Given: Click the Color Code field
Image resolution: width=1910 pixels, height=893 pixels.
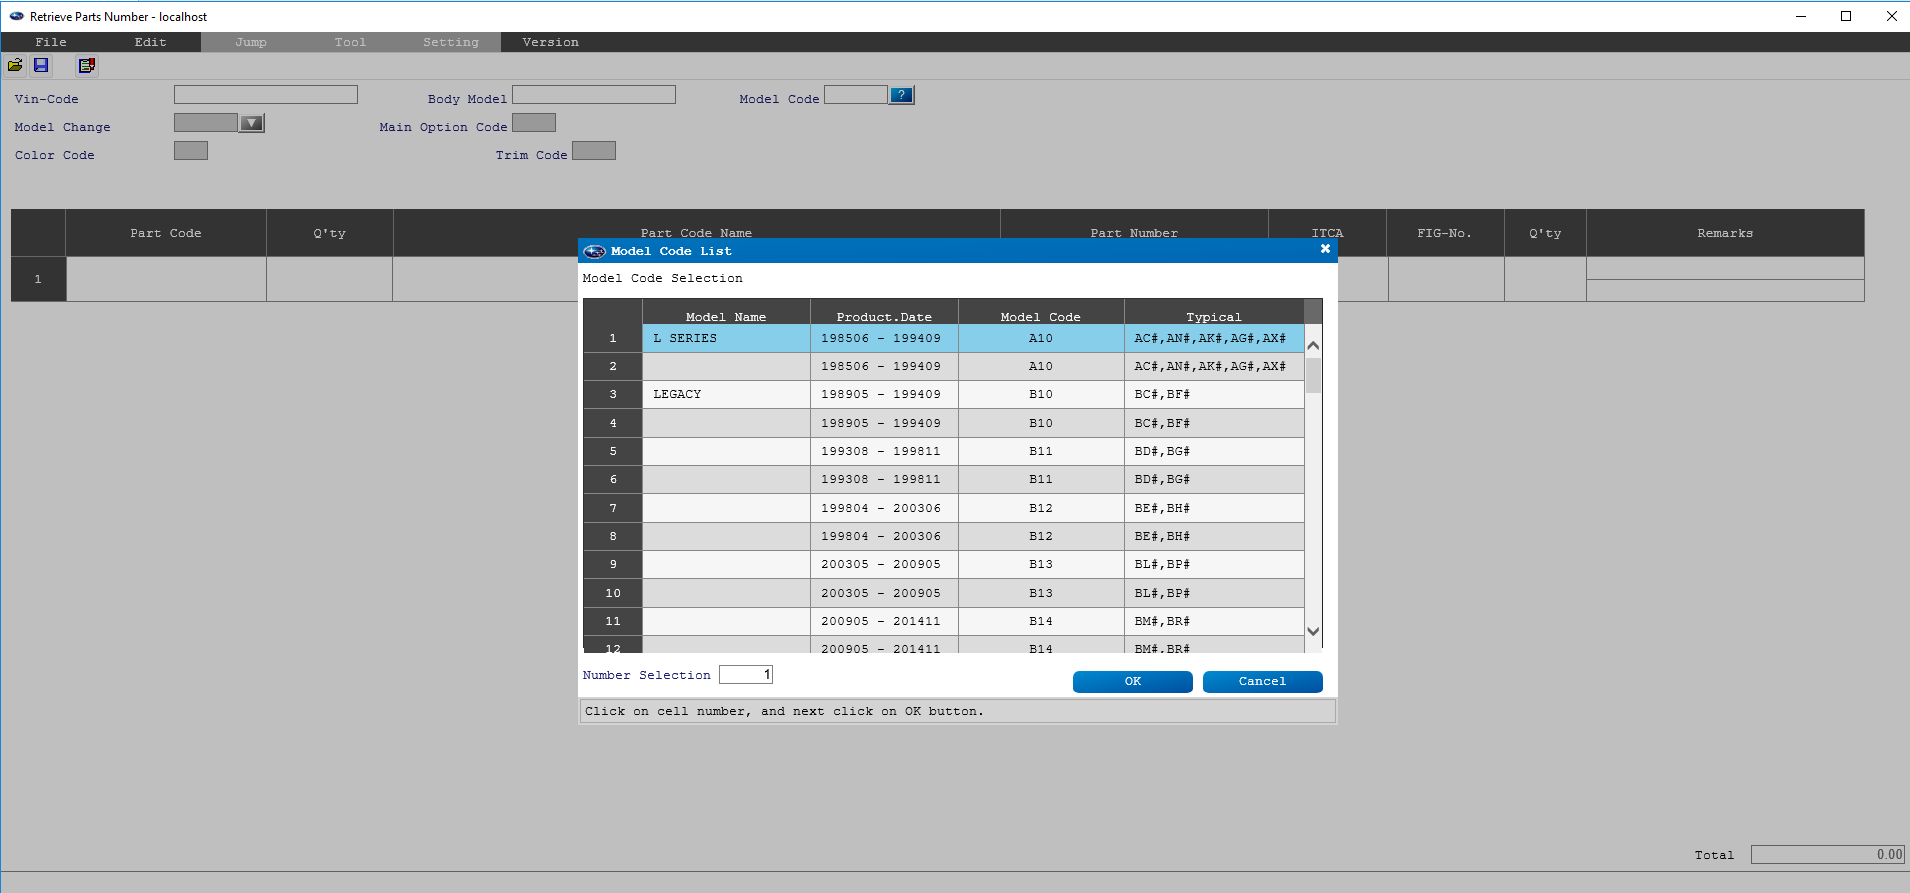Looking at the screenshot, I should (x=191, y=150).
